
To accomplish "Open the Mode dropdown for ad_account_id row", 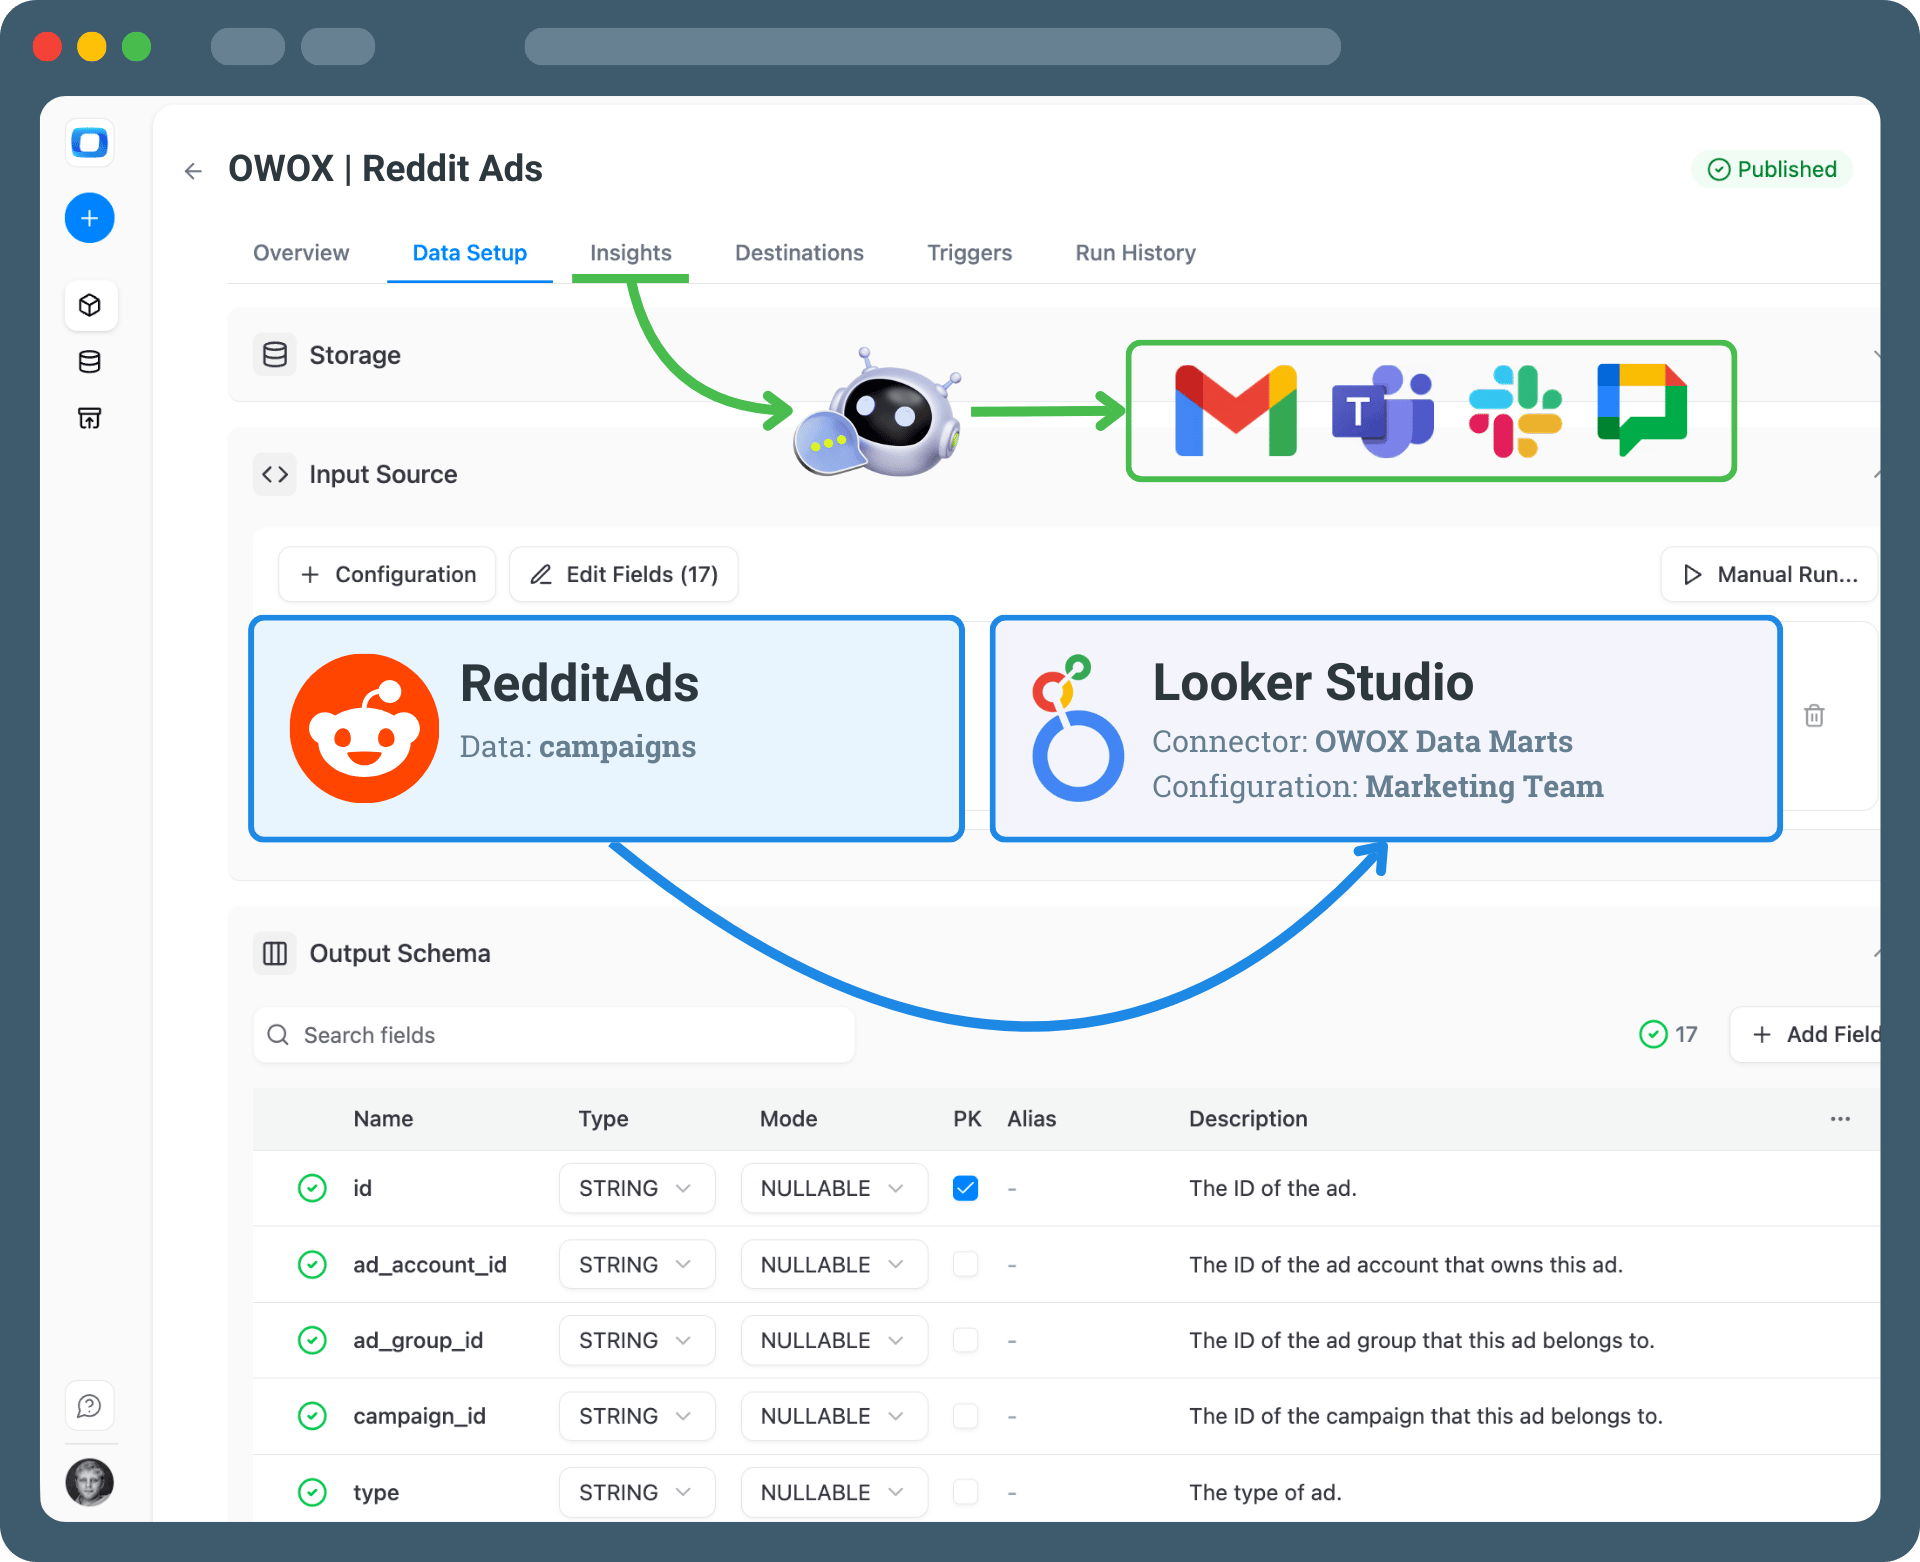I will click(834, 1264).
